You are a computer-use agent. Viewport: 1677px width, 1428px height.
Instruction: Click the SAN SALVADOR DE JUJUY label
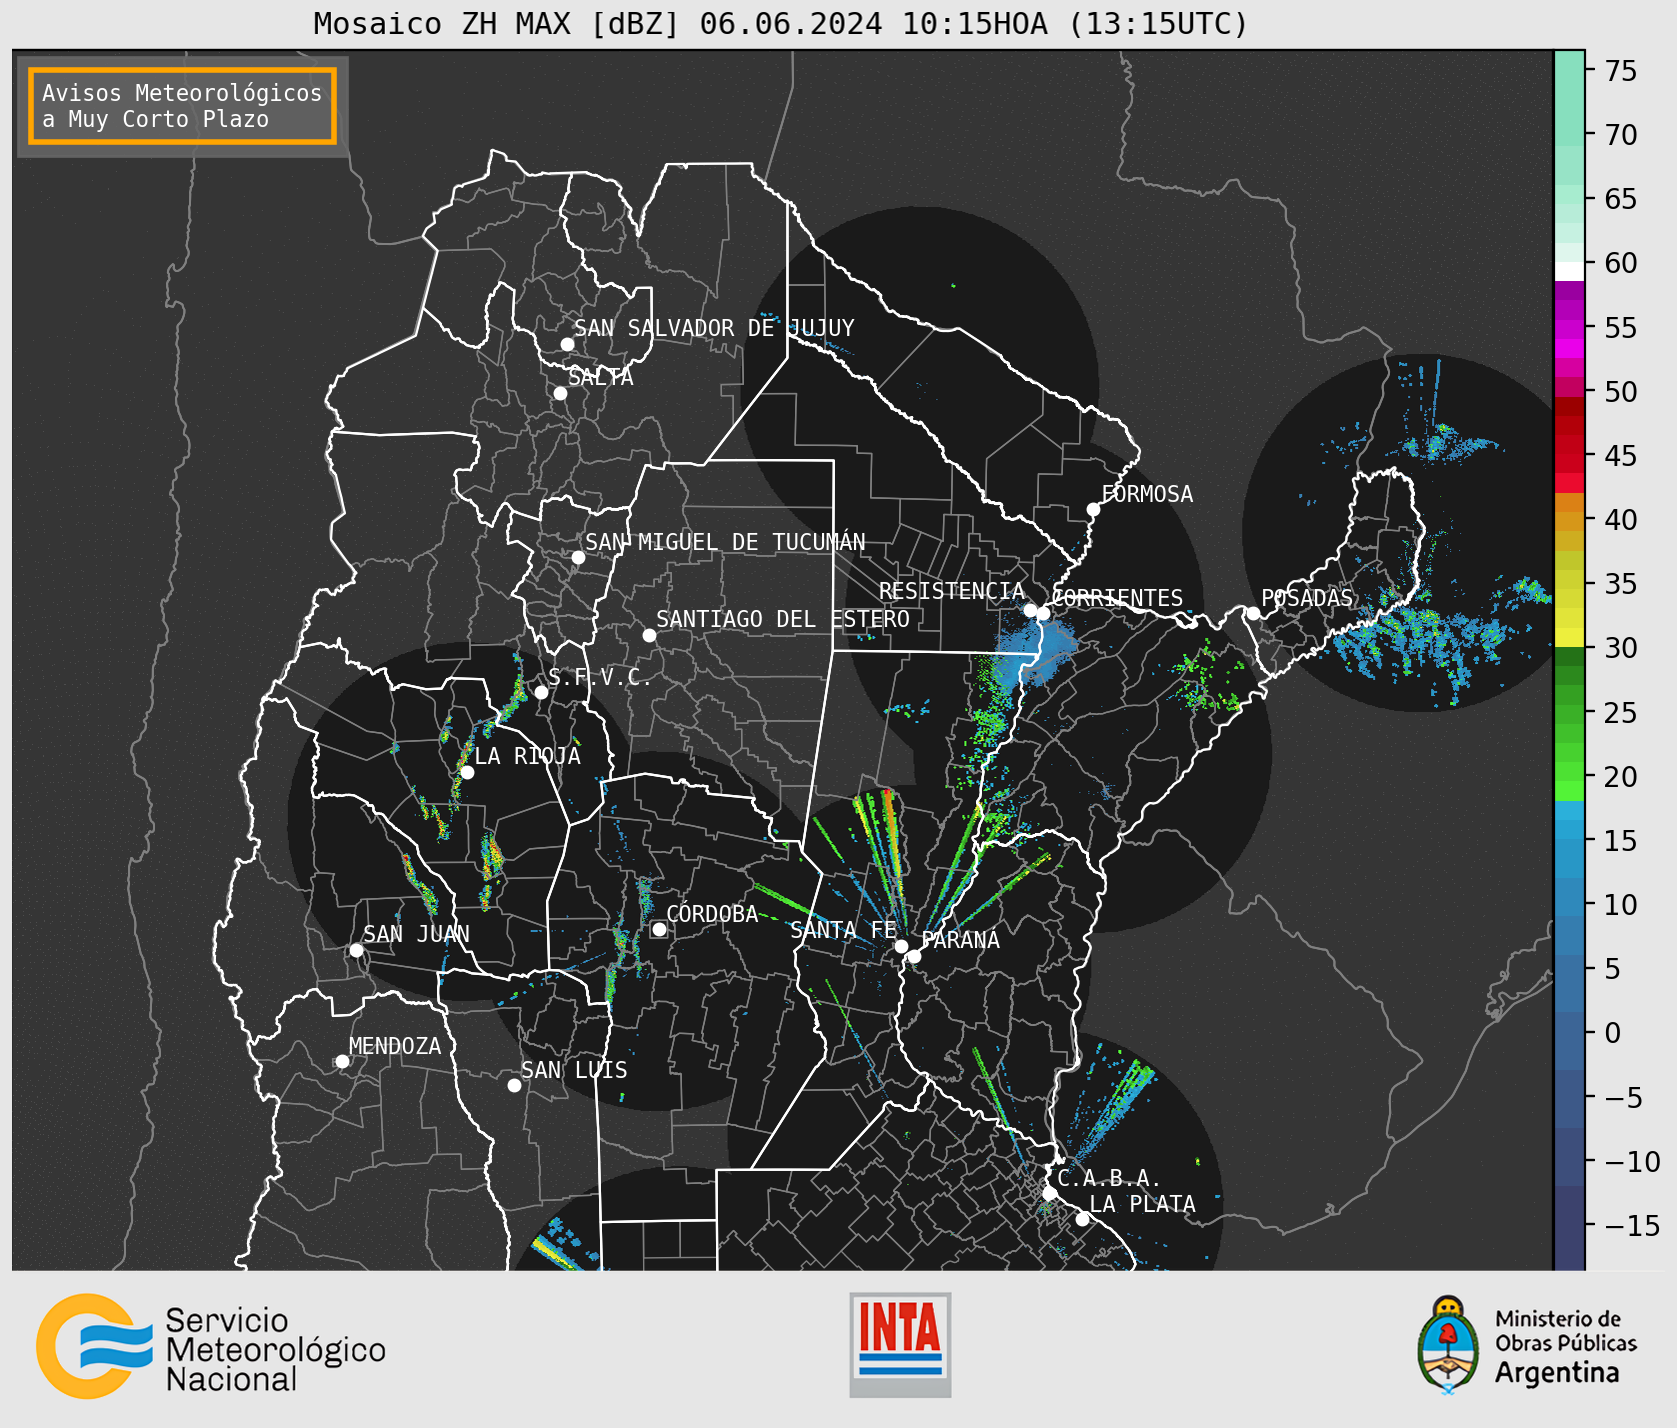714,328
